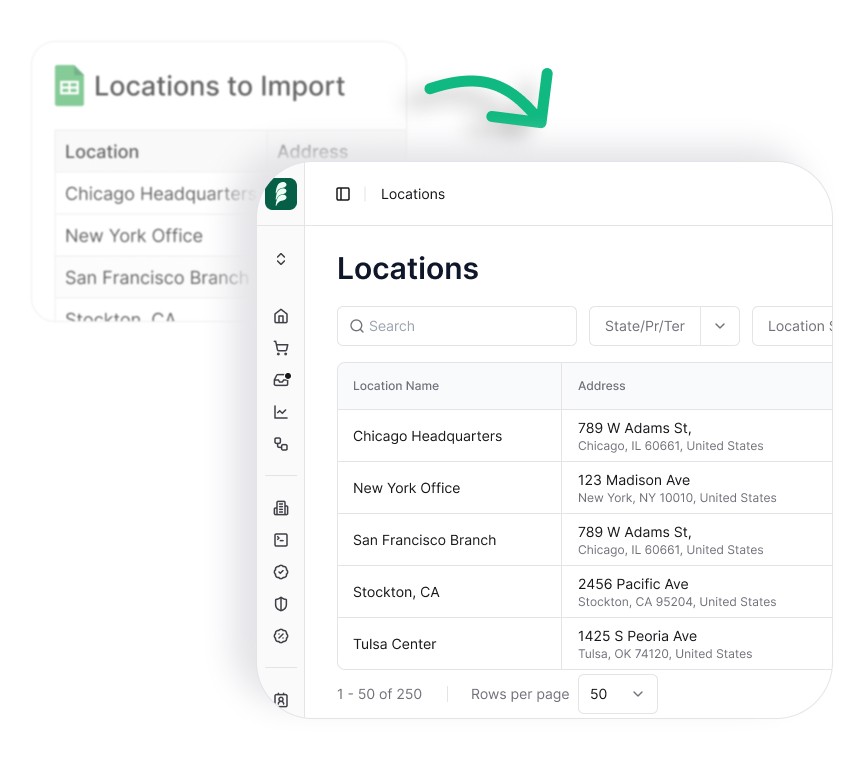
Task: Open the shopping cart icon
Action: [x=281, y=348]
